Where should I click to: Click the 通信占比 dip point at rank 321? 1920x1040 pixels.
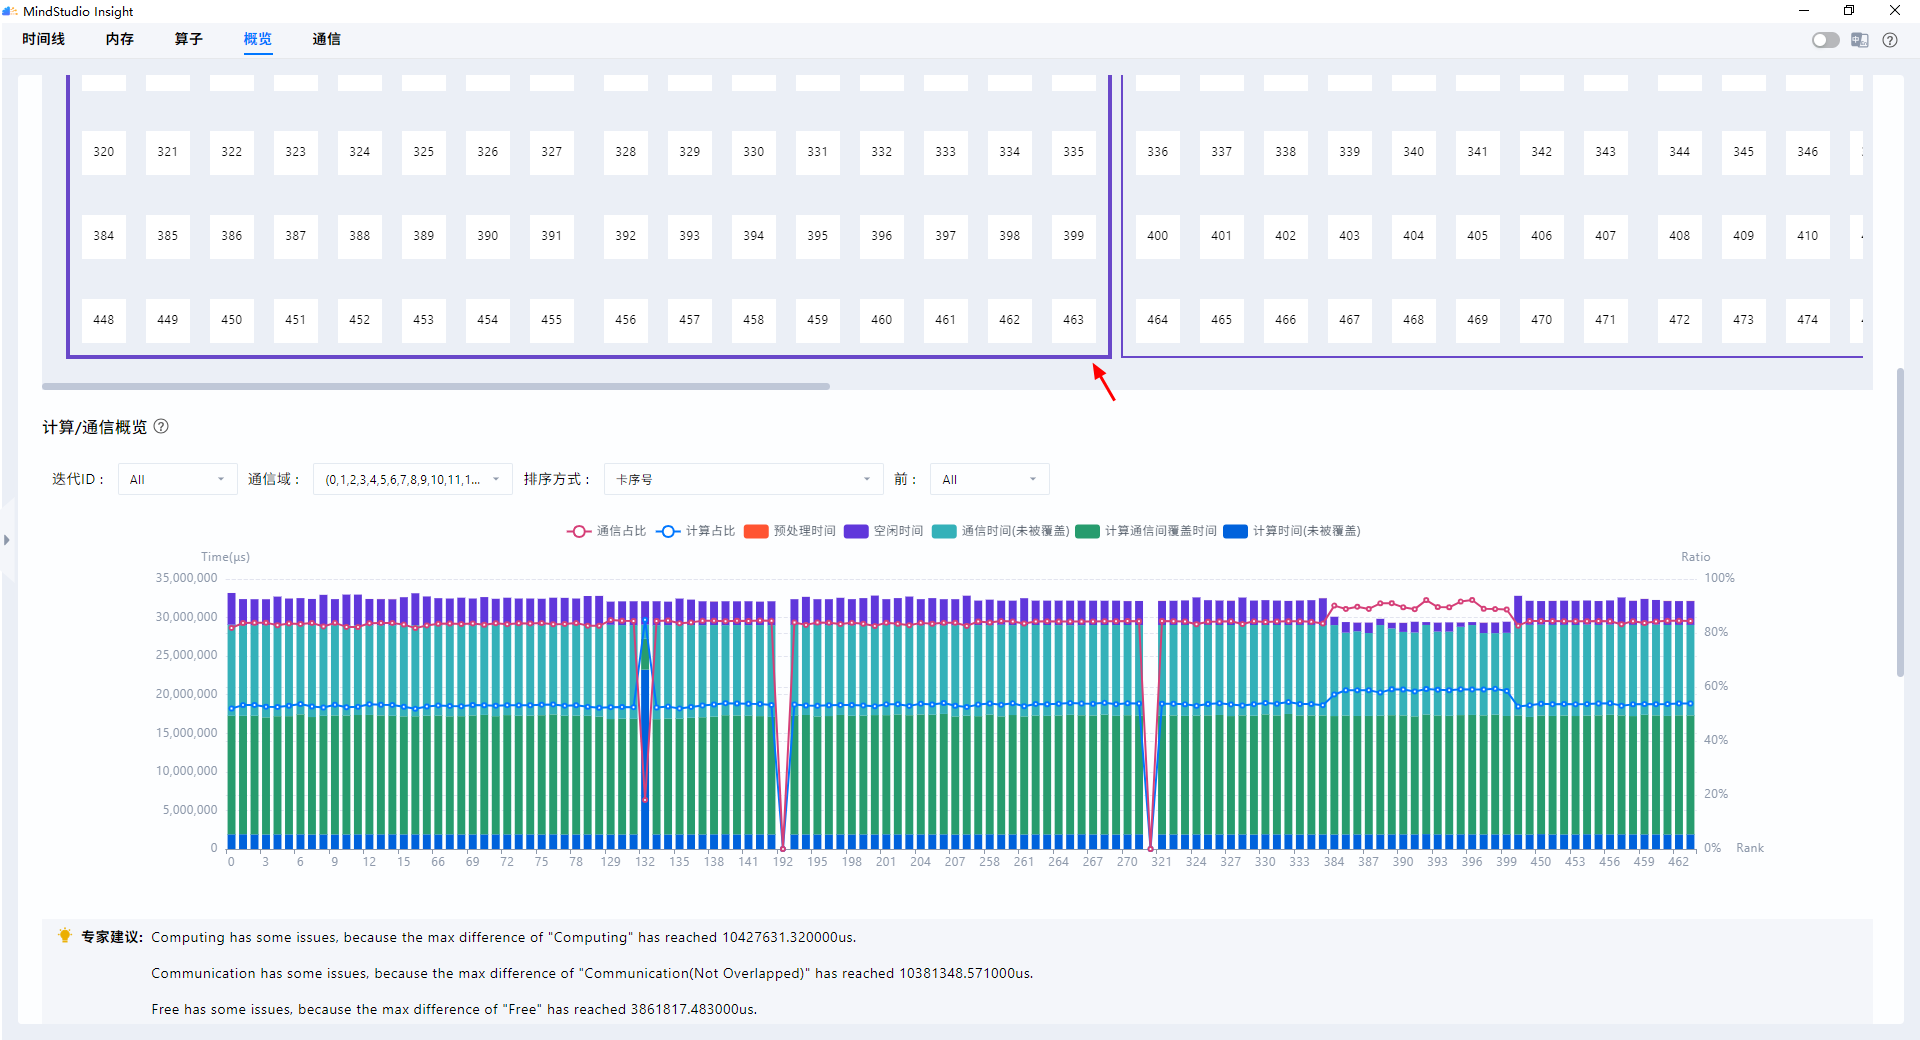point(1151,848)
